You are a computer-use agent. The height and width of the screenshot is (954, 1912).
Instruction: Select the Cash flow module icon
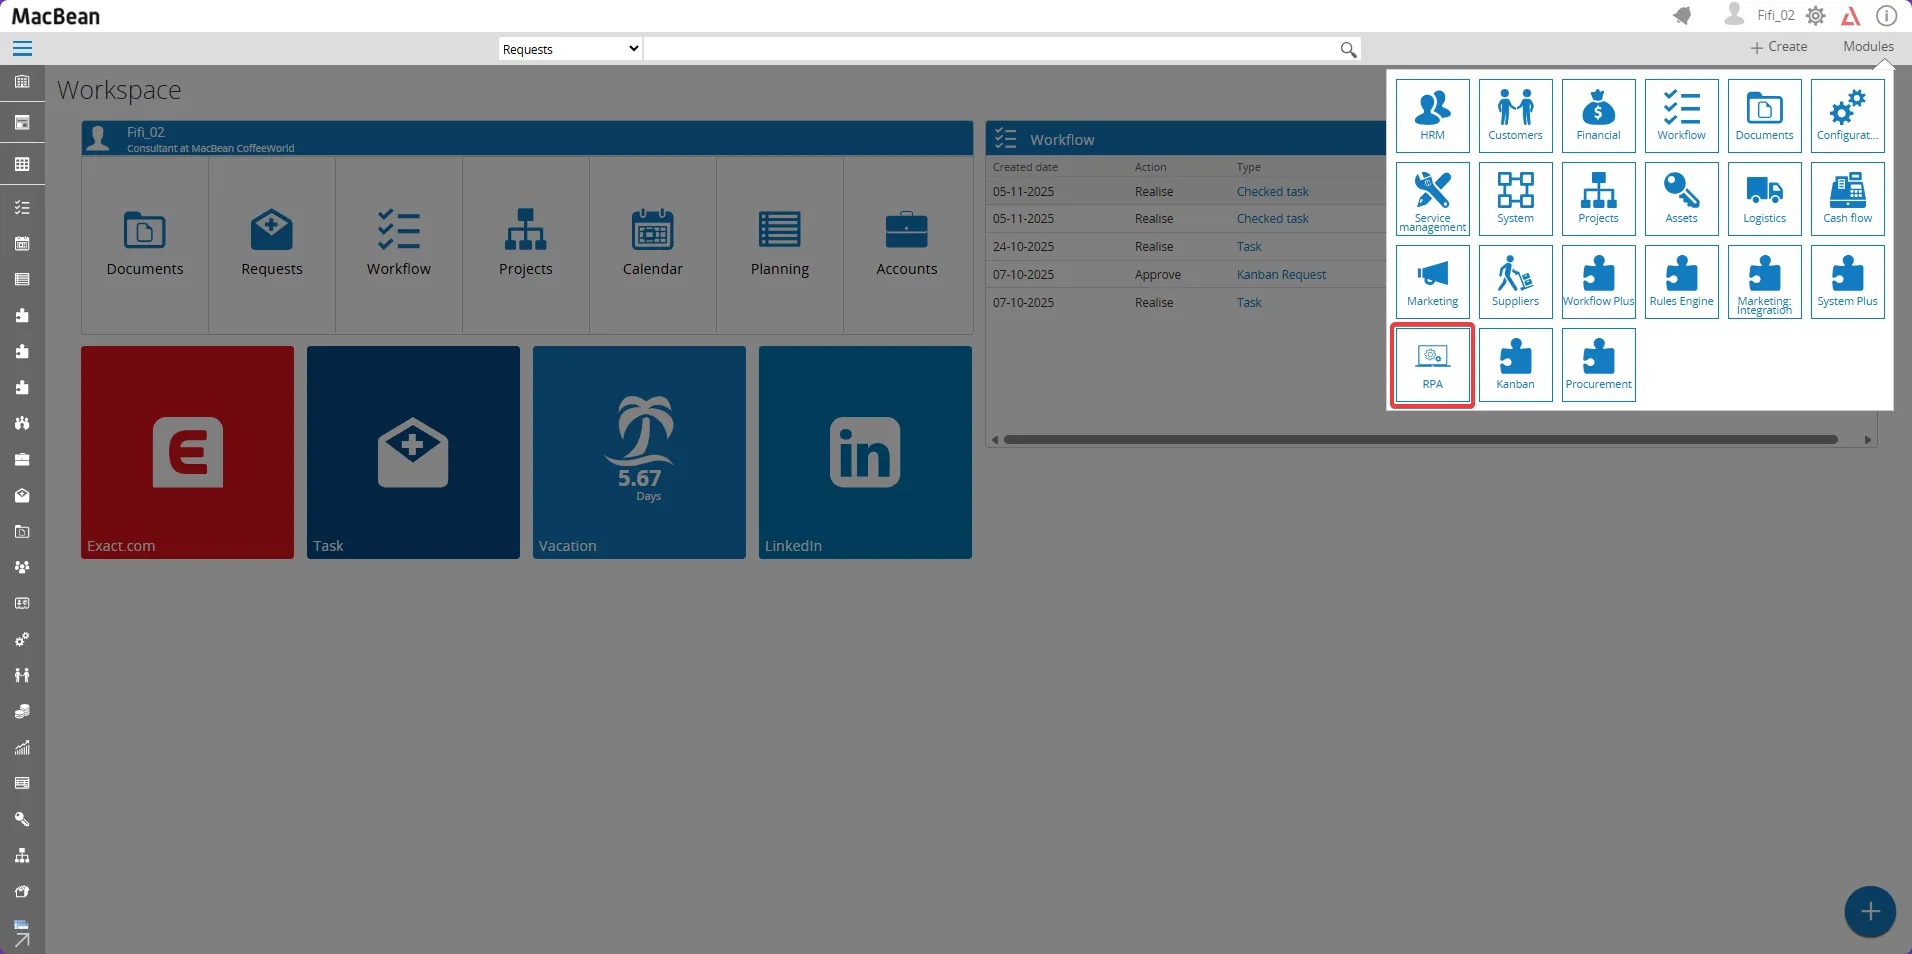pyautogui.click(x=1847, y=198)
